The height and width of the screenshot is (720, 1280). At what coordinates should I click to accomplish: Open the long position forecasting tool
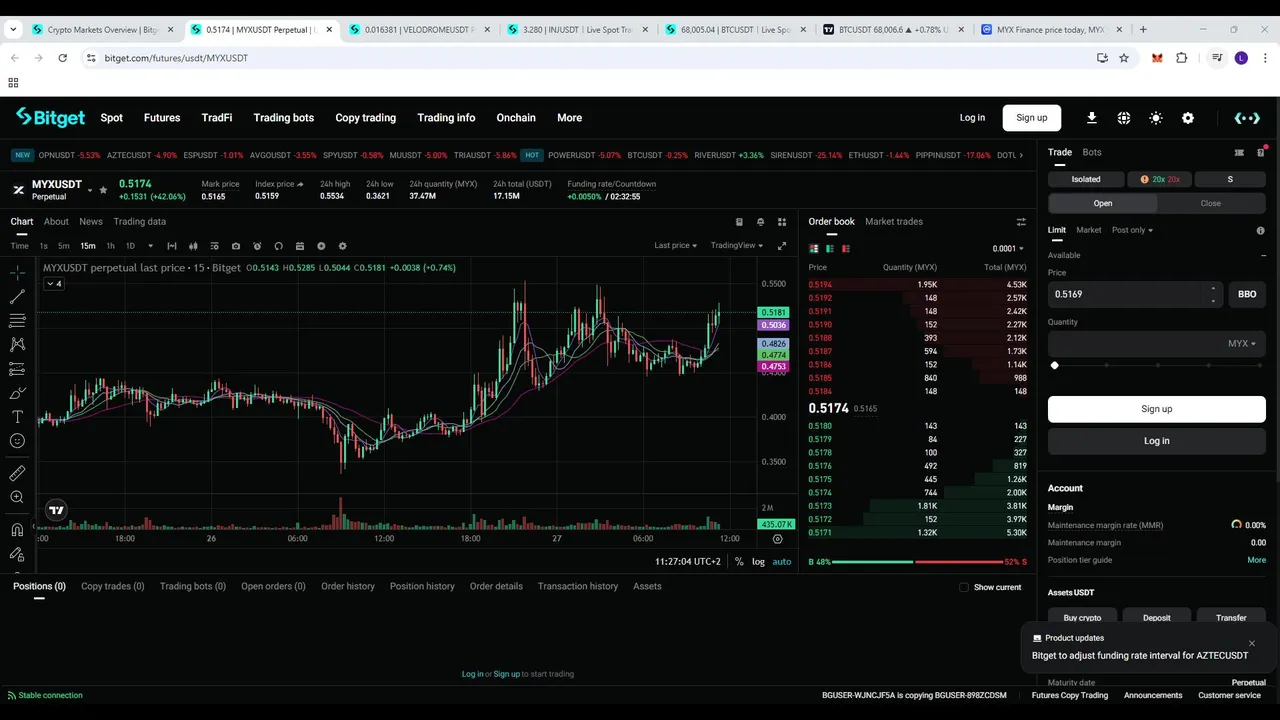point(17,369)
